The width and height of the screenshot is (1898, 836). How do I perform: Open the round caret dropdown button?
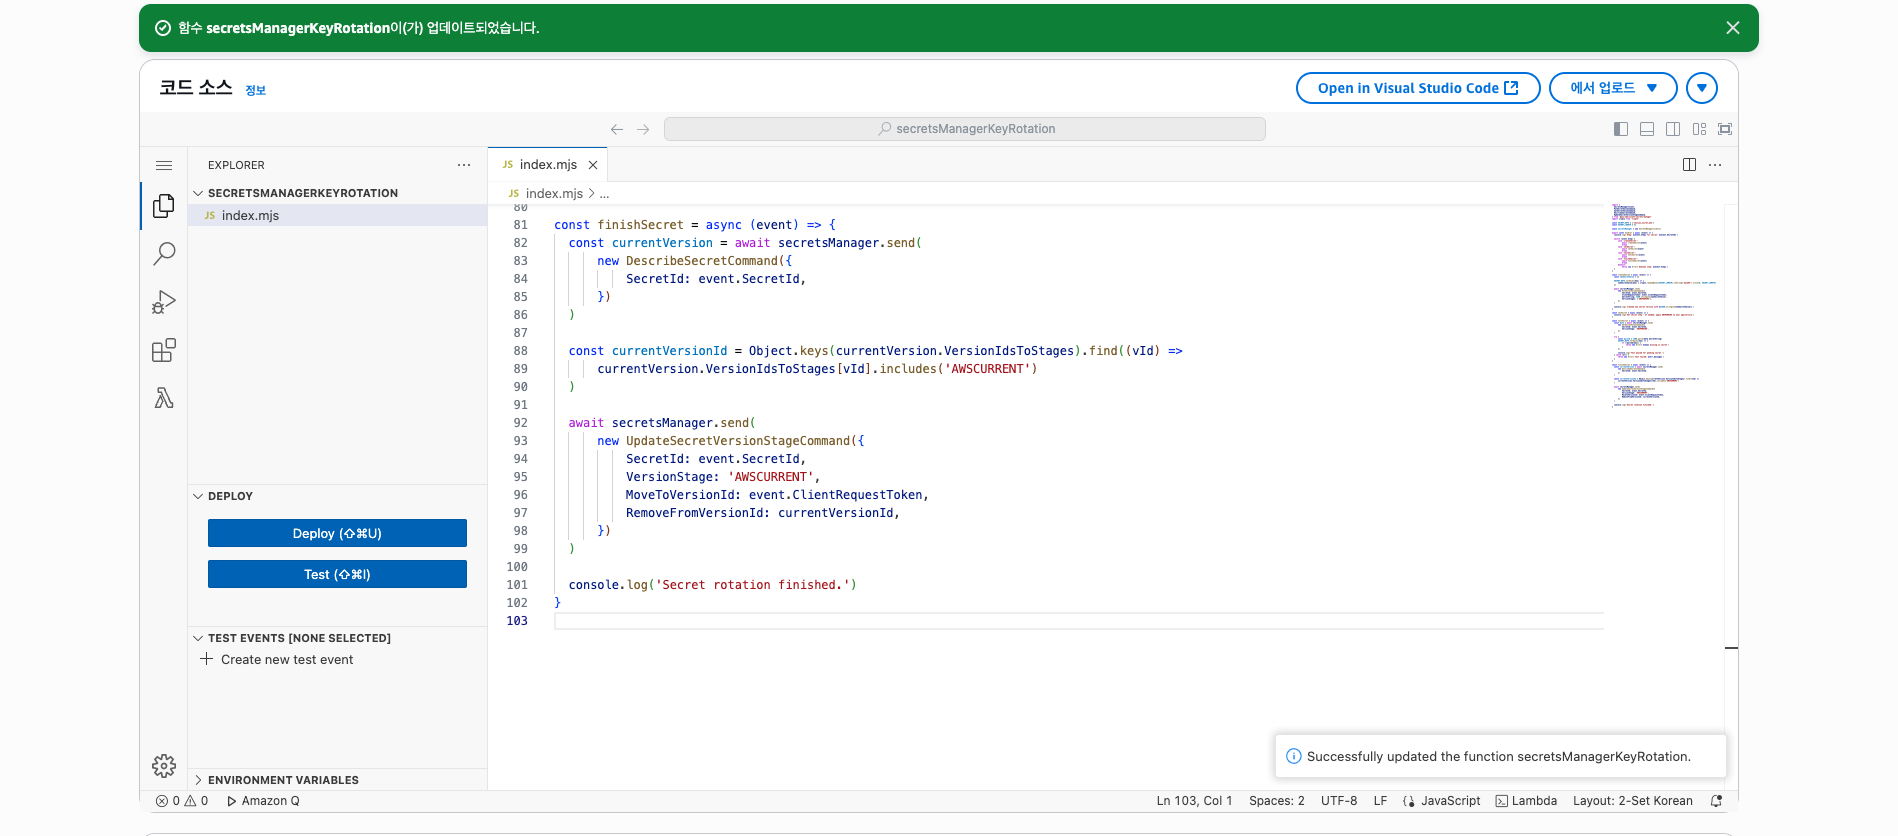pyautogui.click(x=1702, y=88)
